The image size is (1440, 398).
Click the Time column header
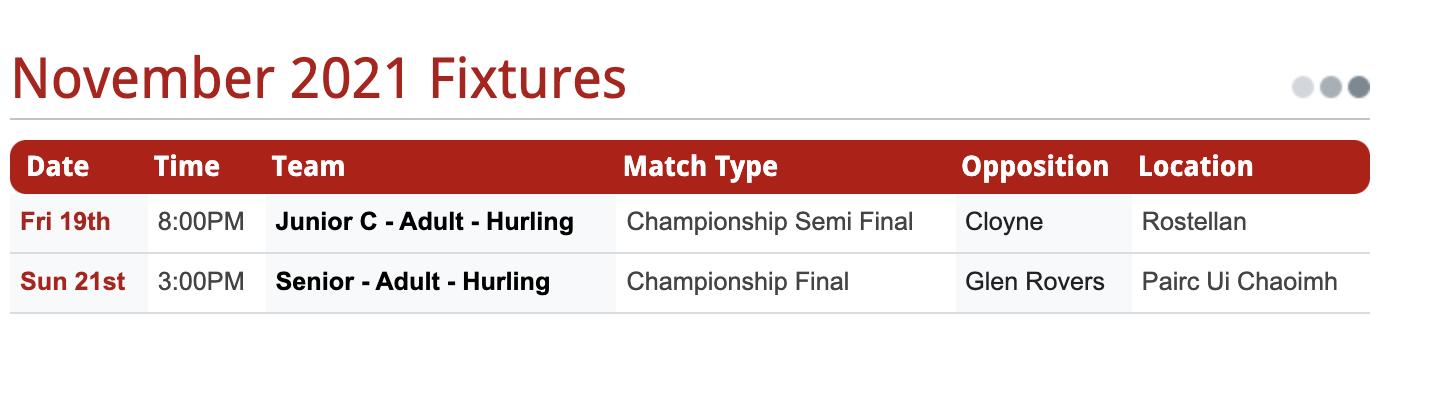pos(187,166)
